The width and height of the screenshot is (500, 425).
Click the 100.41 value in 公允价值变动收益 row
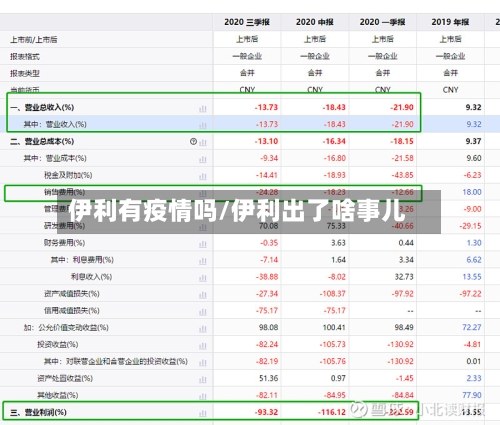(334, 328)
